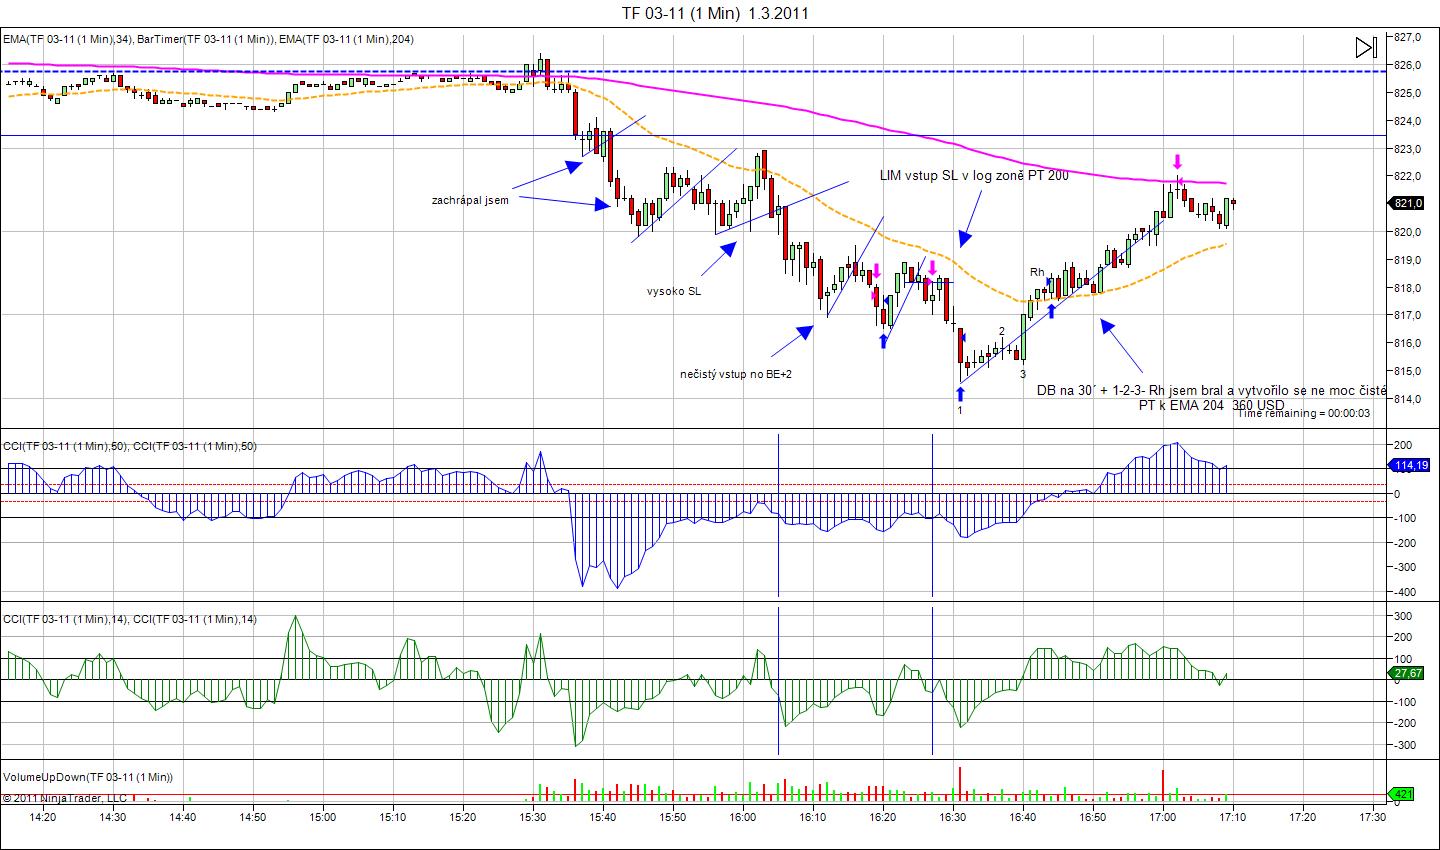Viewport: 1440px width, 850px height.
Task: Click the 17:00 time axis label
Action: click(x=1162, y=817)
